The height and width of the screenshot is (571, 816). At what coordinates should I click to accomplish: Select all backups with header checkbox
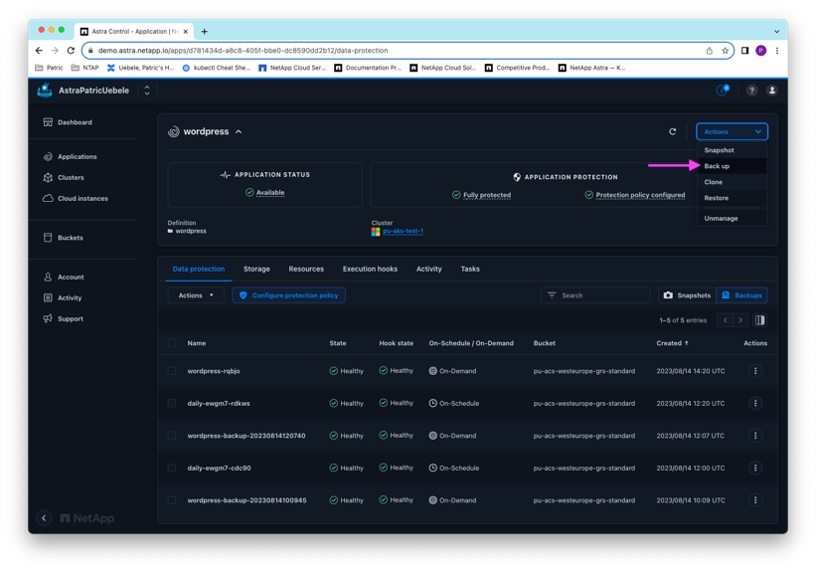pyautogui.click(x=172, y=343)
